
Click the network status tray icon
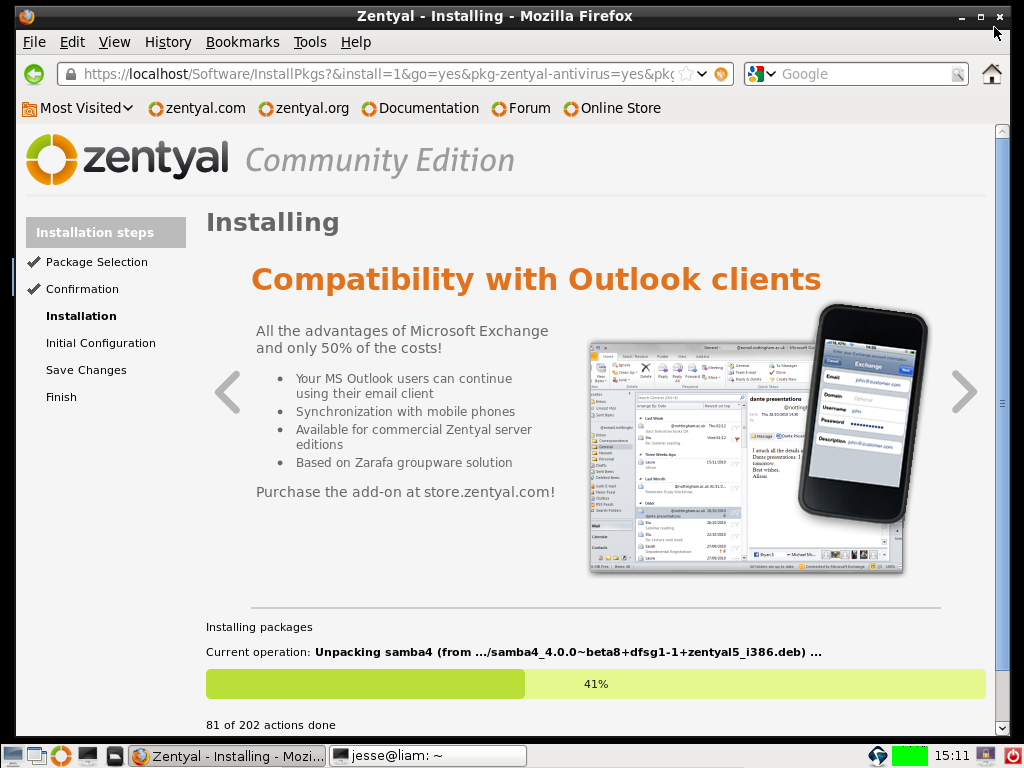878,756
